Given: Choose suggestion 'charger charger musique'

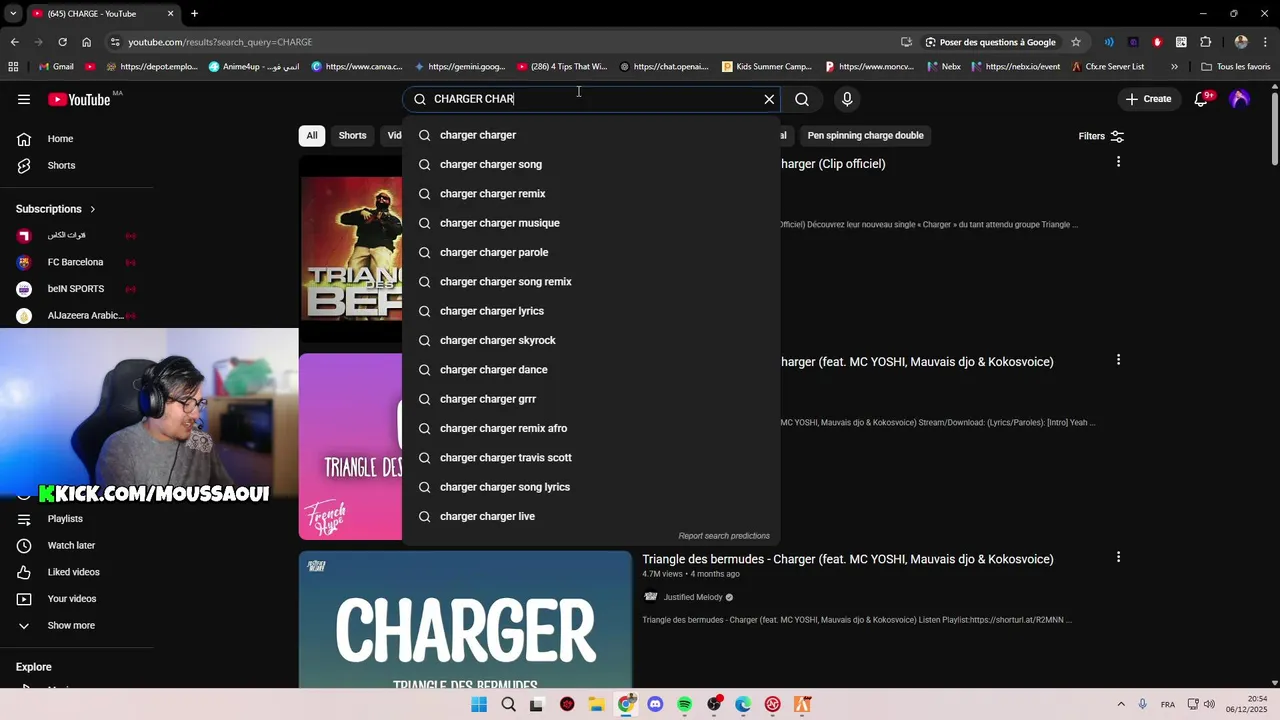Looking at the screenshot, I should [x=591, y=223].
